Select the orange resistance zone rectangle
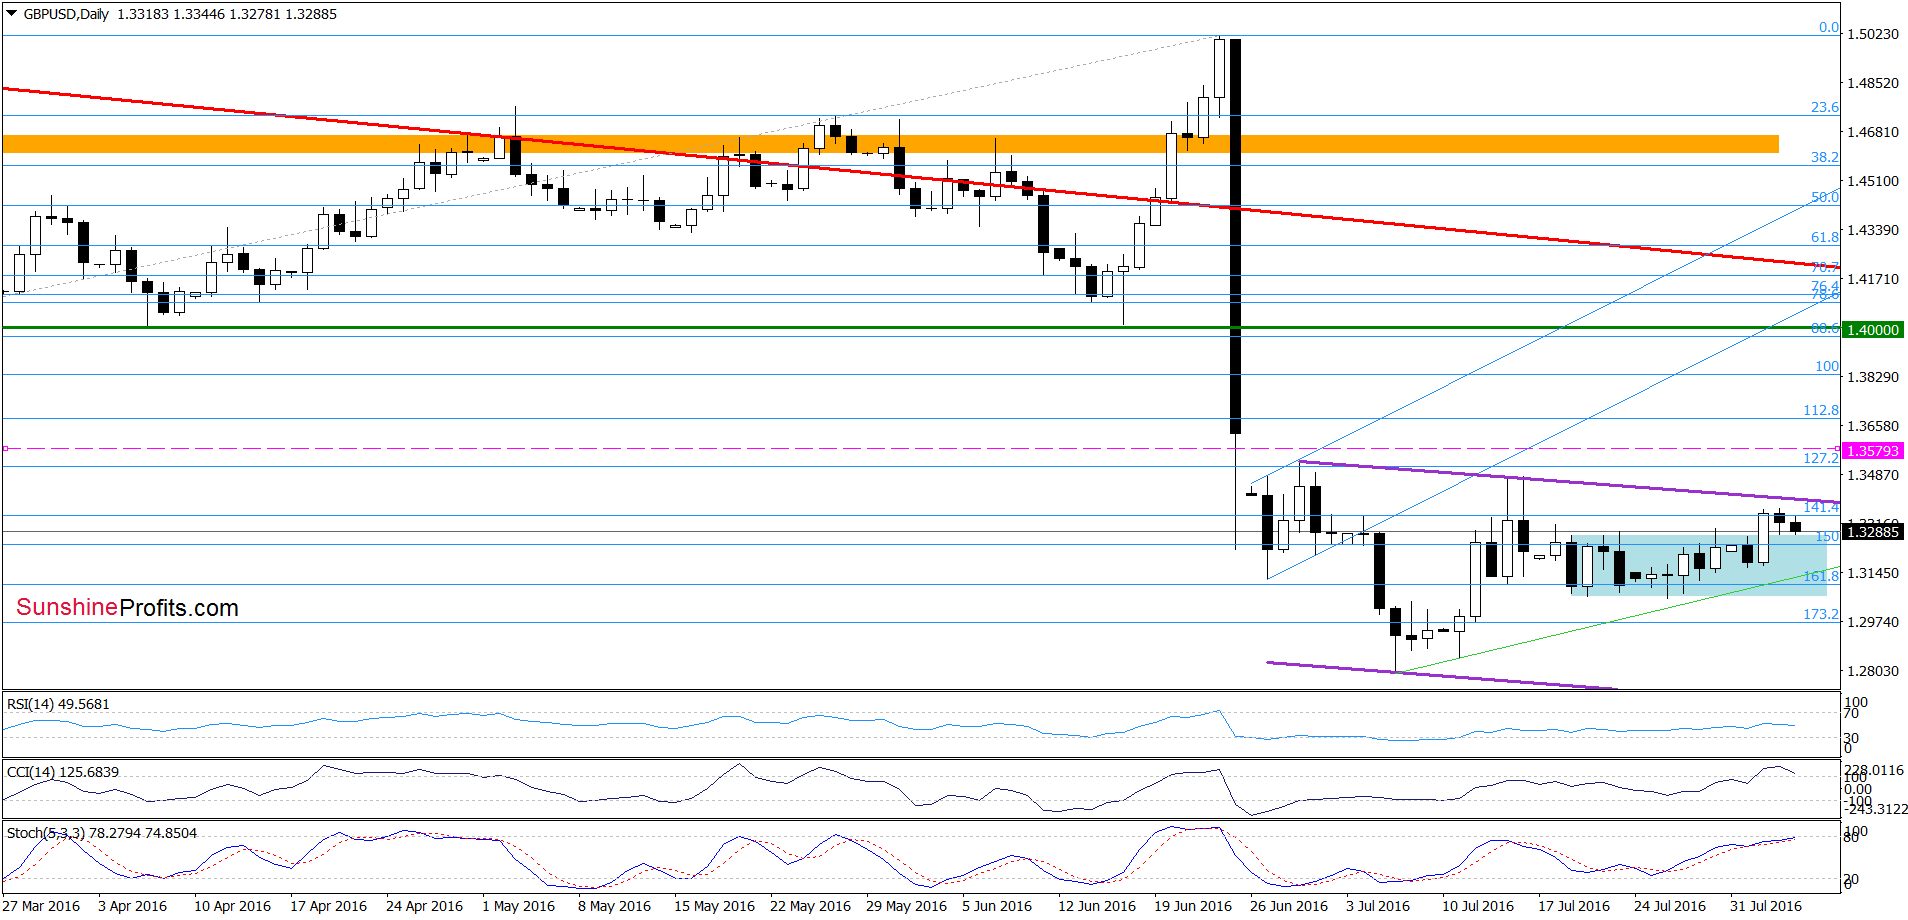This screenshot has width=1908, height=920. click(890, 144)
